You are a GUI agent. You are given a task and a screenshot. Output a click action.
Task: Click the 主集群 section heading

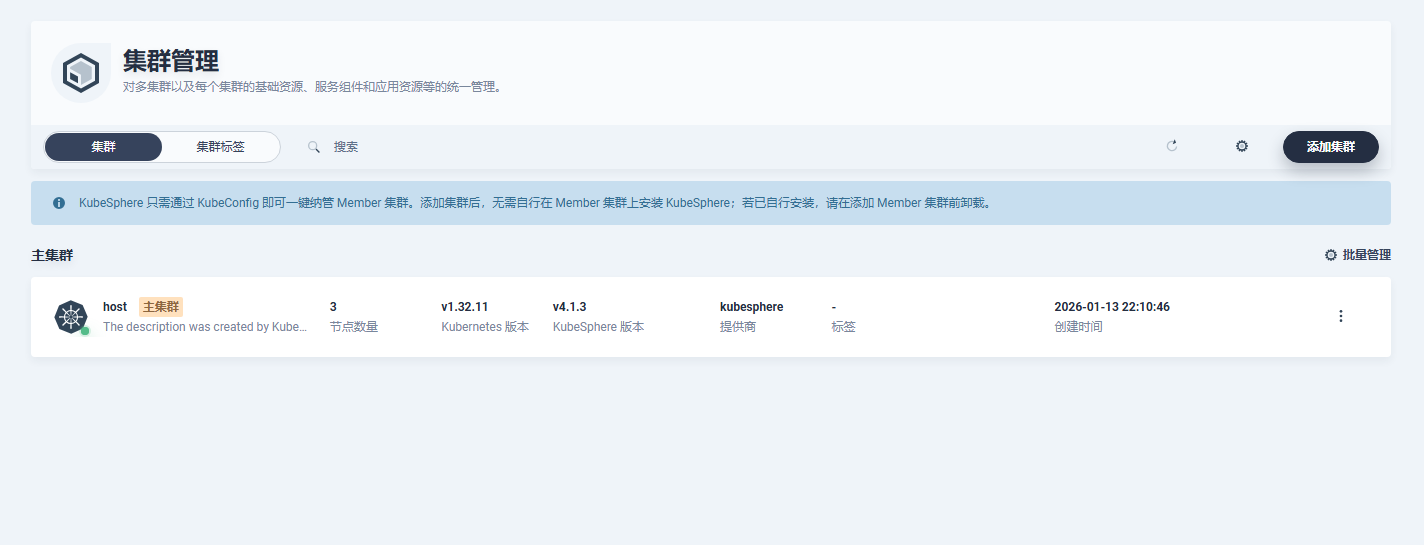point(52,255)
